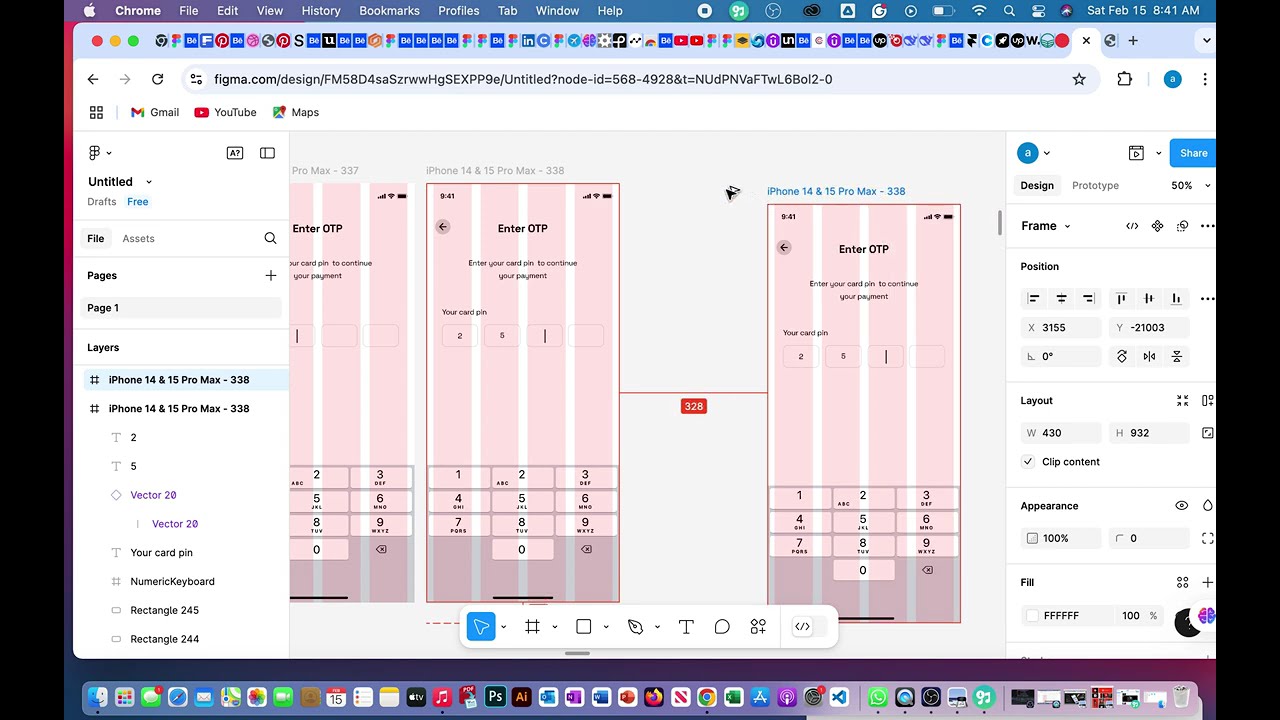Select the Frame tool in bottom toolbar

tap(532, 627)
